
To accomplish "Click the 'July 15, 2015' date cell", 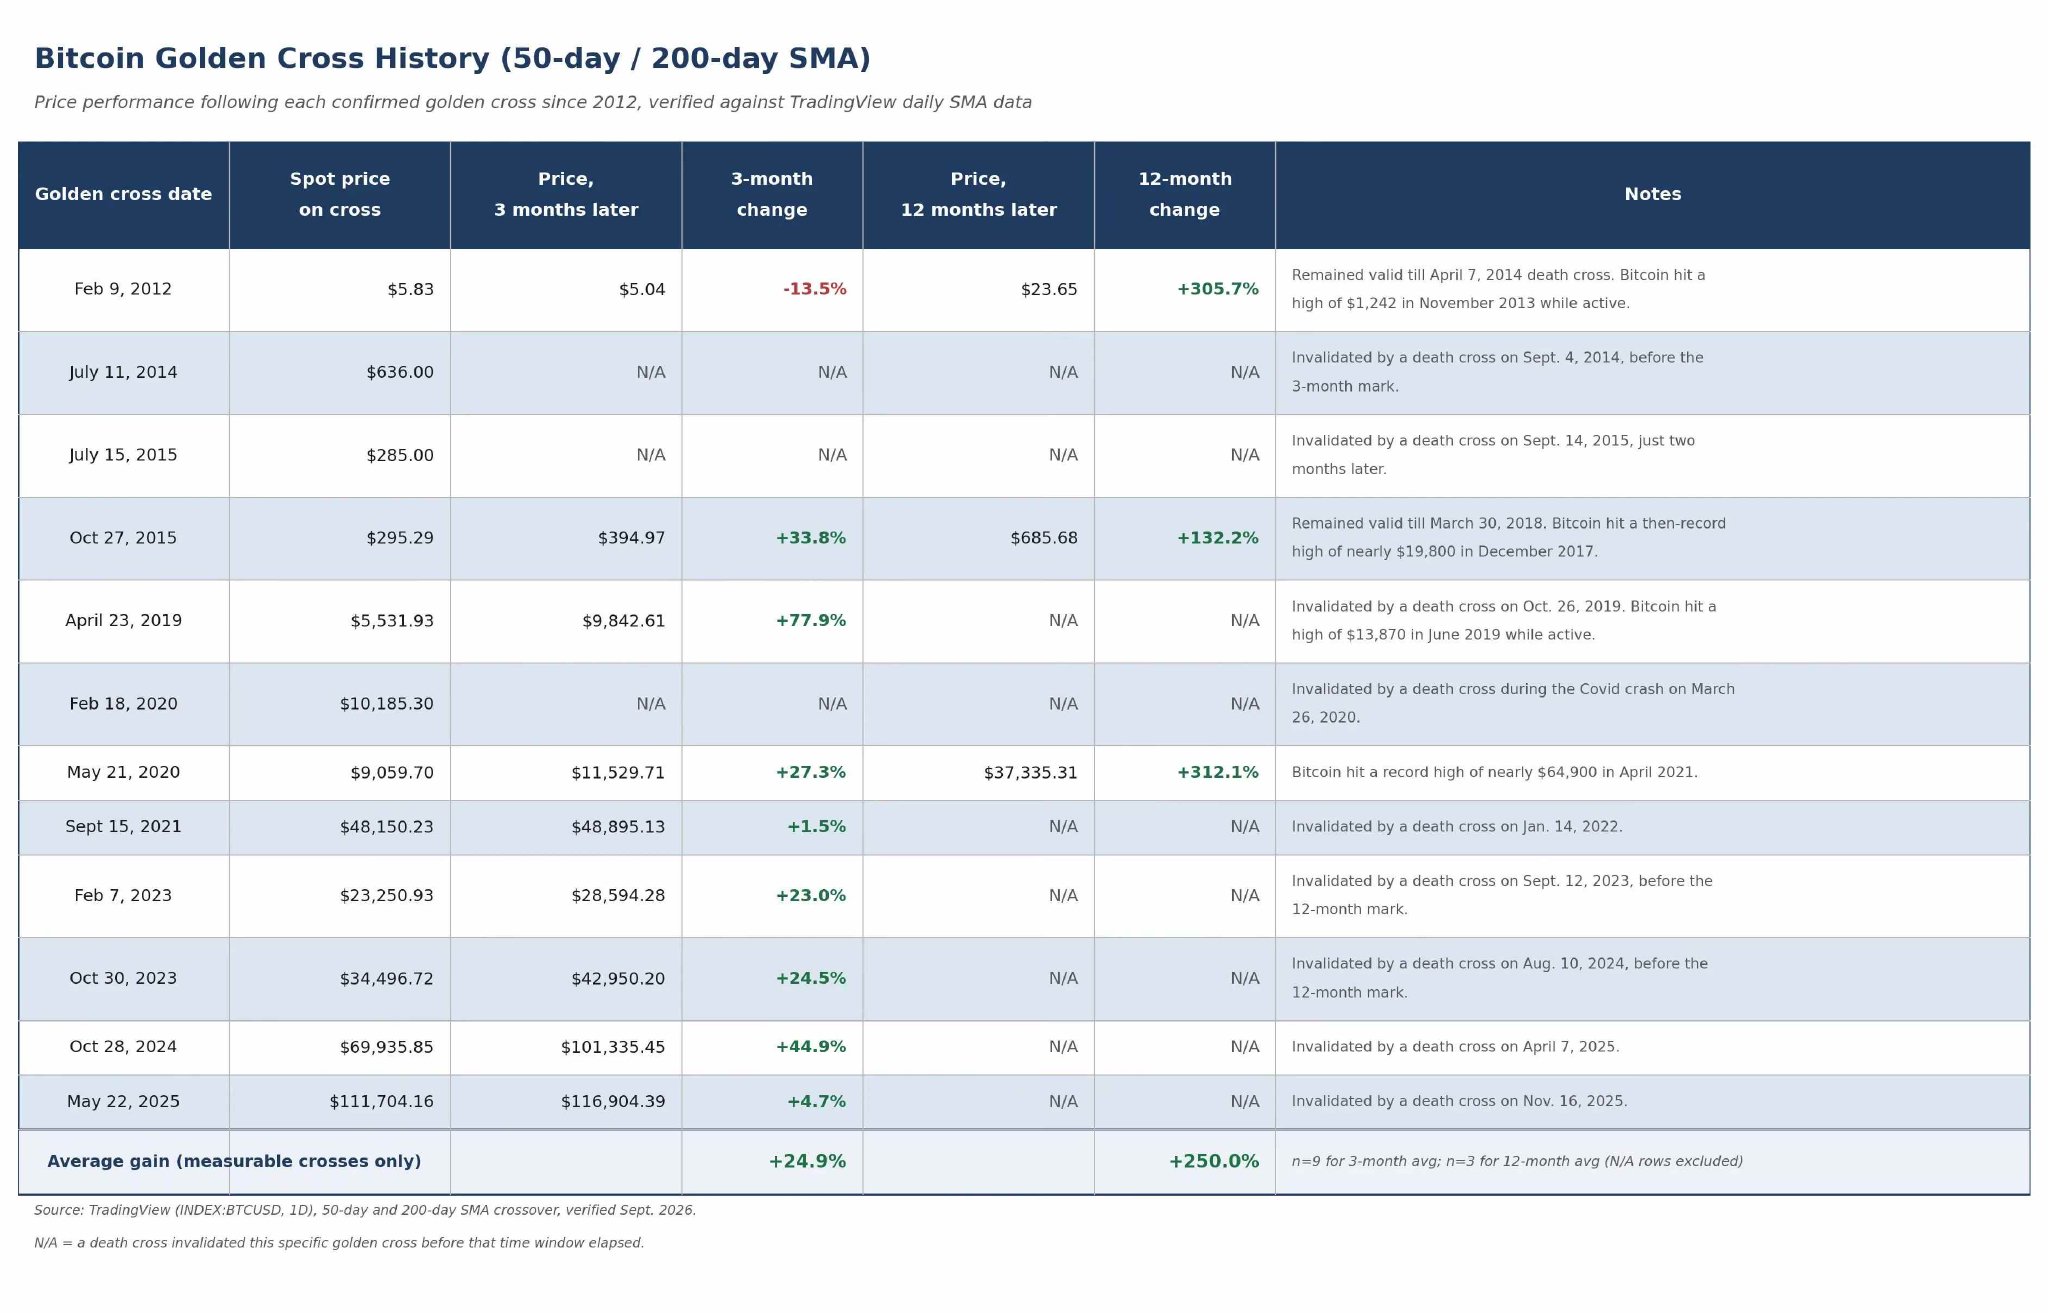I will click(x=123, y=455).
